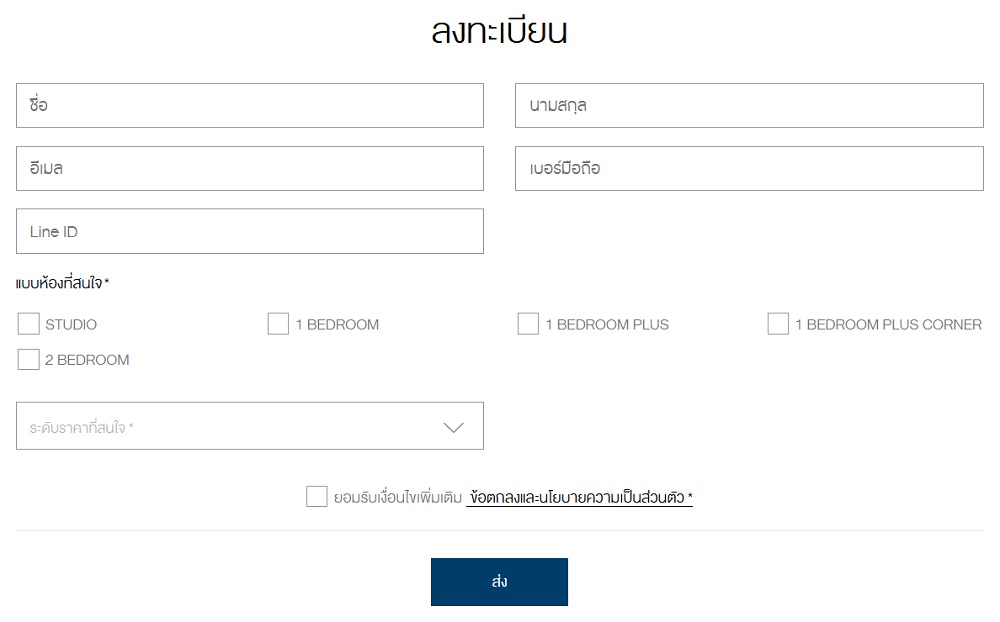This screenshot has height=622, width=1000.
Task: Open the ข้อตกลงและนโยบายความเป็นส่วนตัว link
Action: tap(579, 497)
